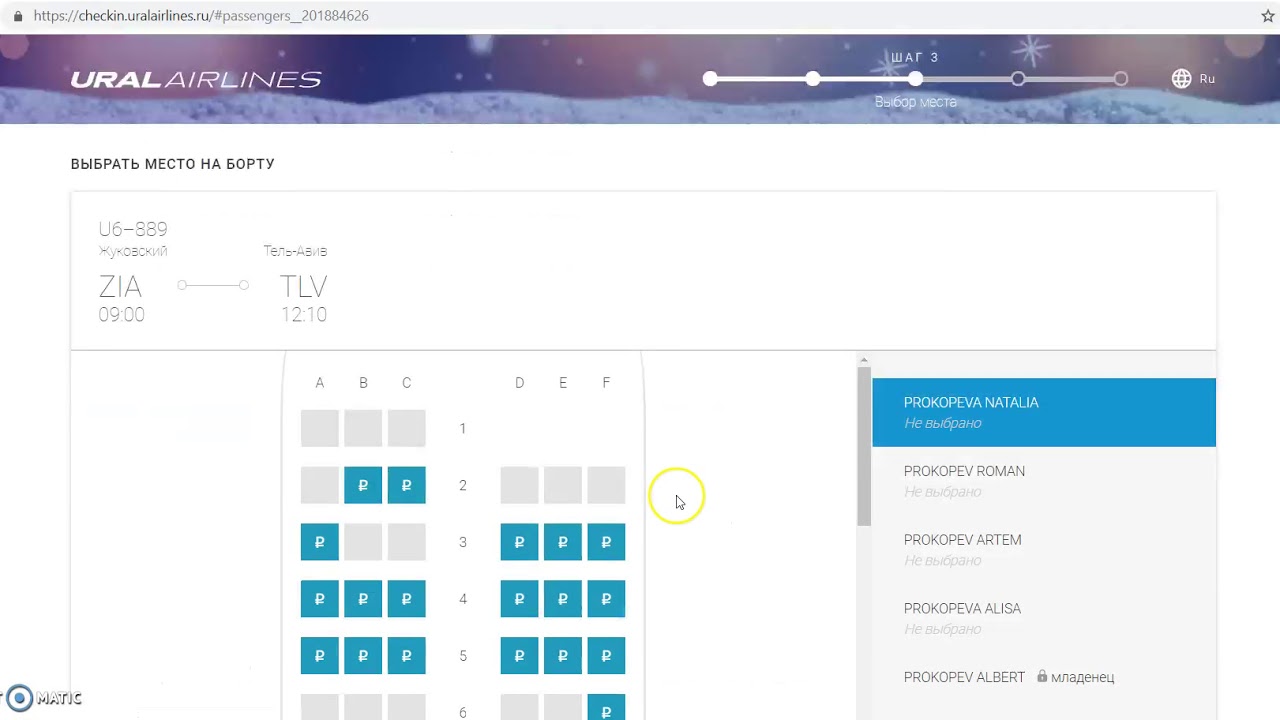Click heading ВЫБРАТЬ МЕСТО НА БОРТУ
Viewport: 1280px width, 720px height.
tap(173, 164)
